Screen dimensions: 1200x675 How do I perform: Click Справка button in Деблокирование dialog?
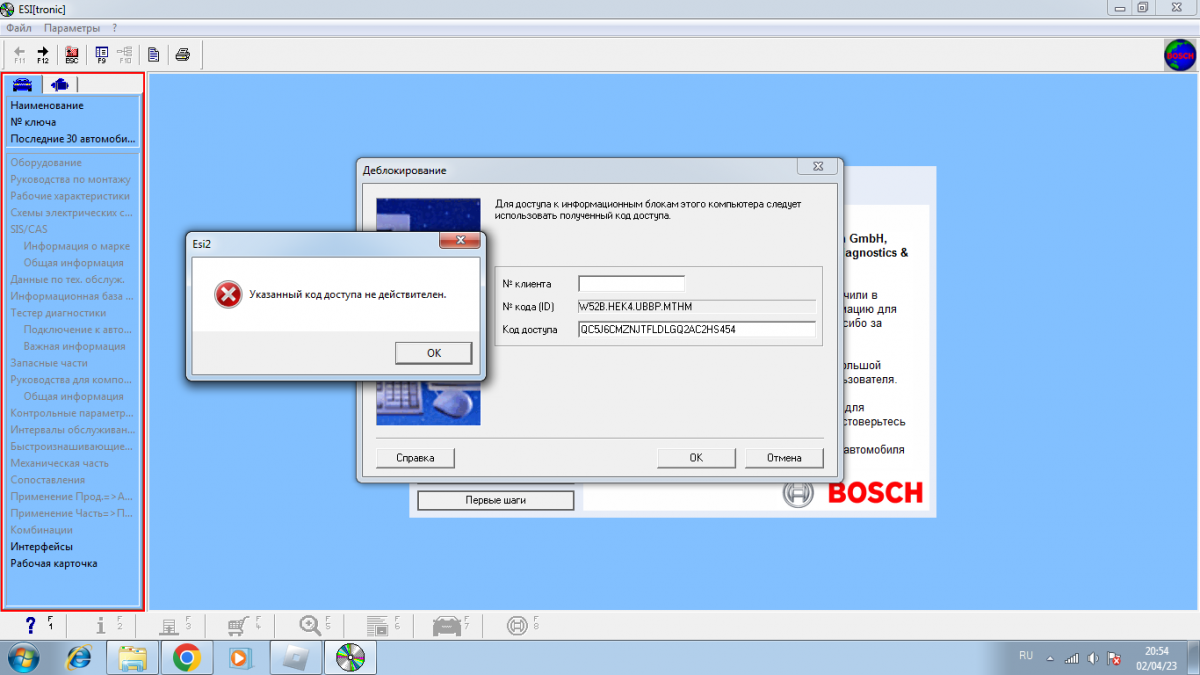[415, 458]
